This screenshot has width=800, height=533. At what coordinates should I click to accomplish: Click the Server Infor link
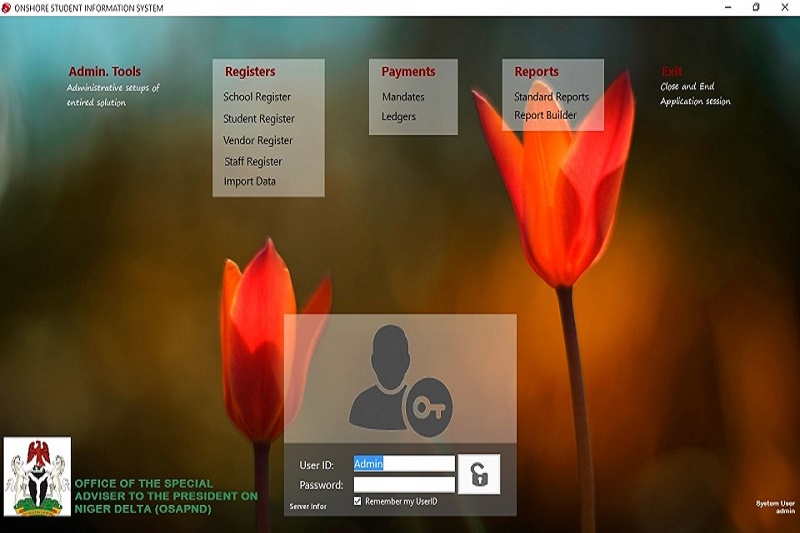[x=308, y=507]
